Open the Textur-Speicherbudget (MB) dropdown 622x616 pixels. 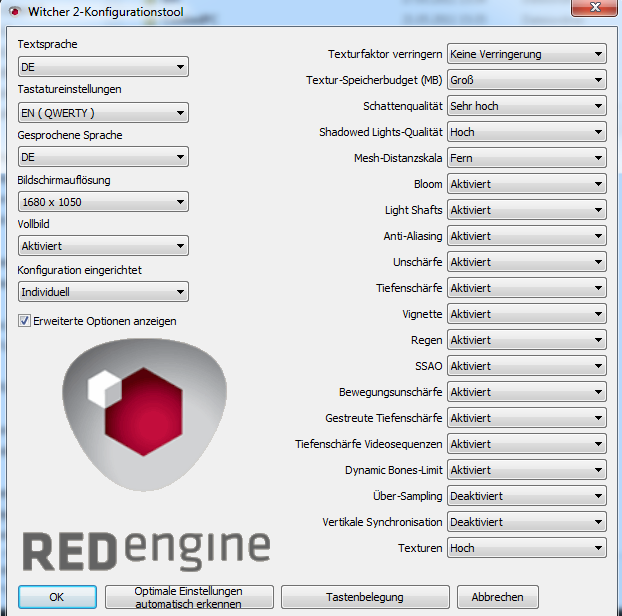click(527, 80)
